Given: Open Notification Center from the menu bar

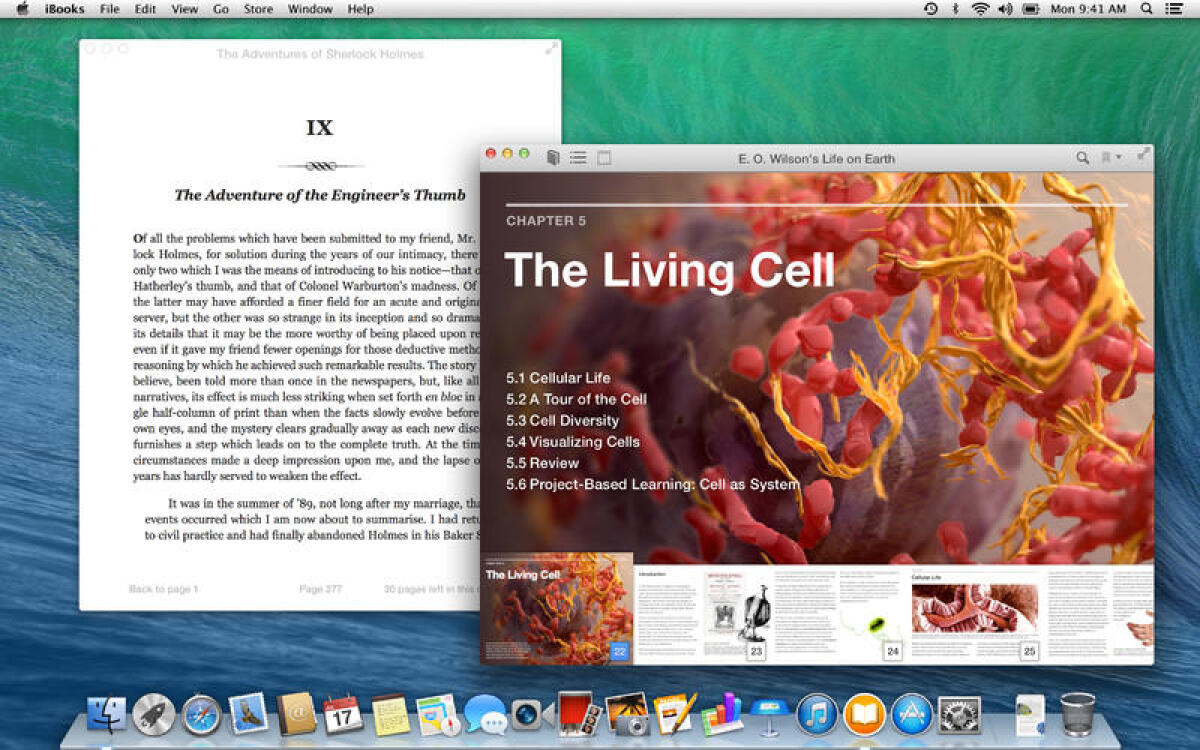Looking at the screenshot, I should pyautogui.click(x=1176, y=9).
